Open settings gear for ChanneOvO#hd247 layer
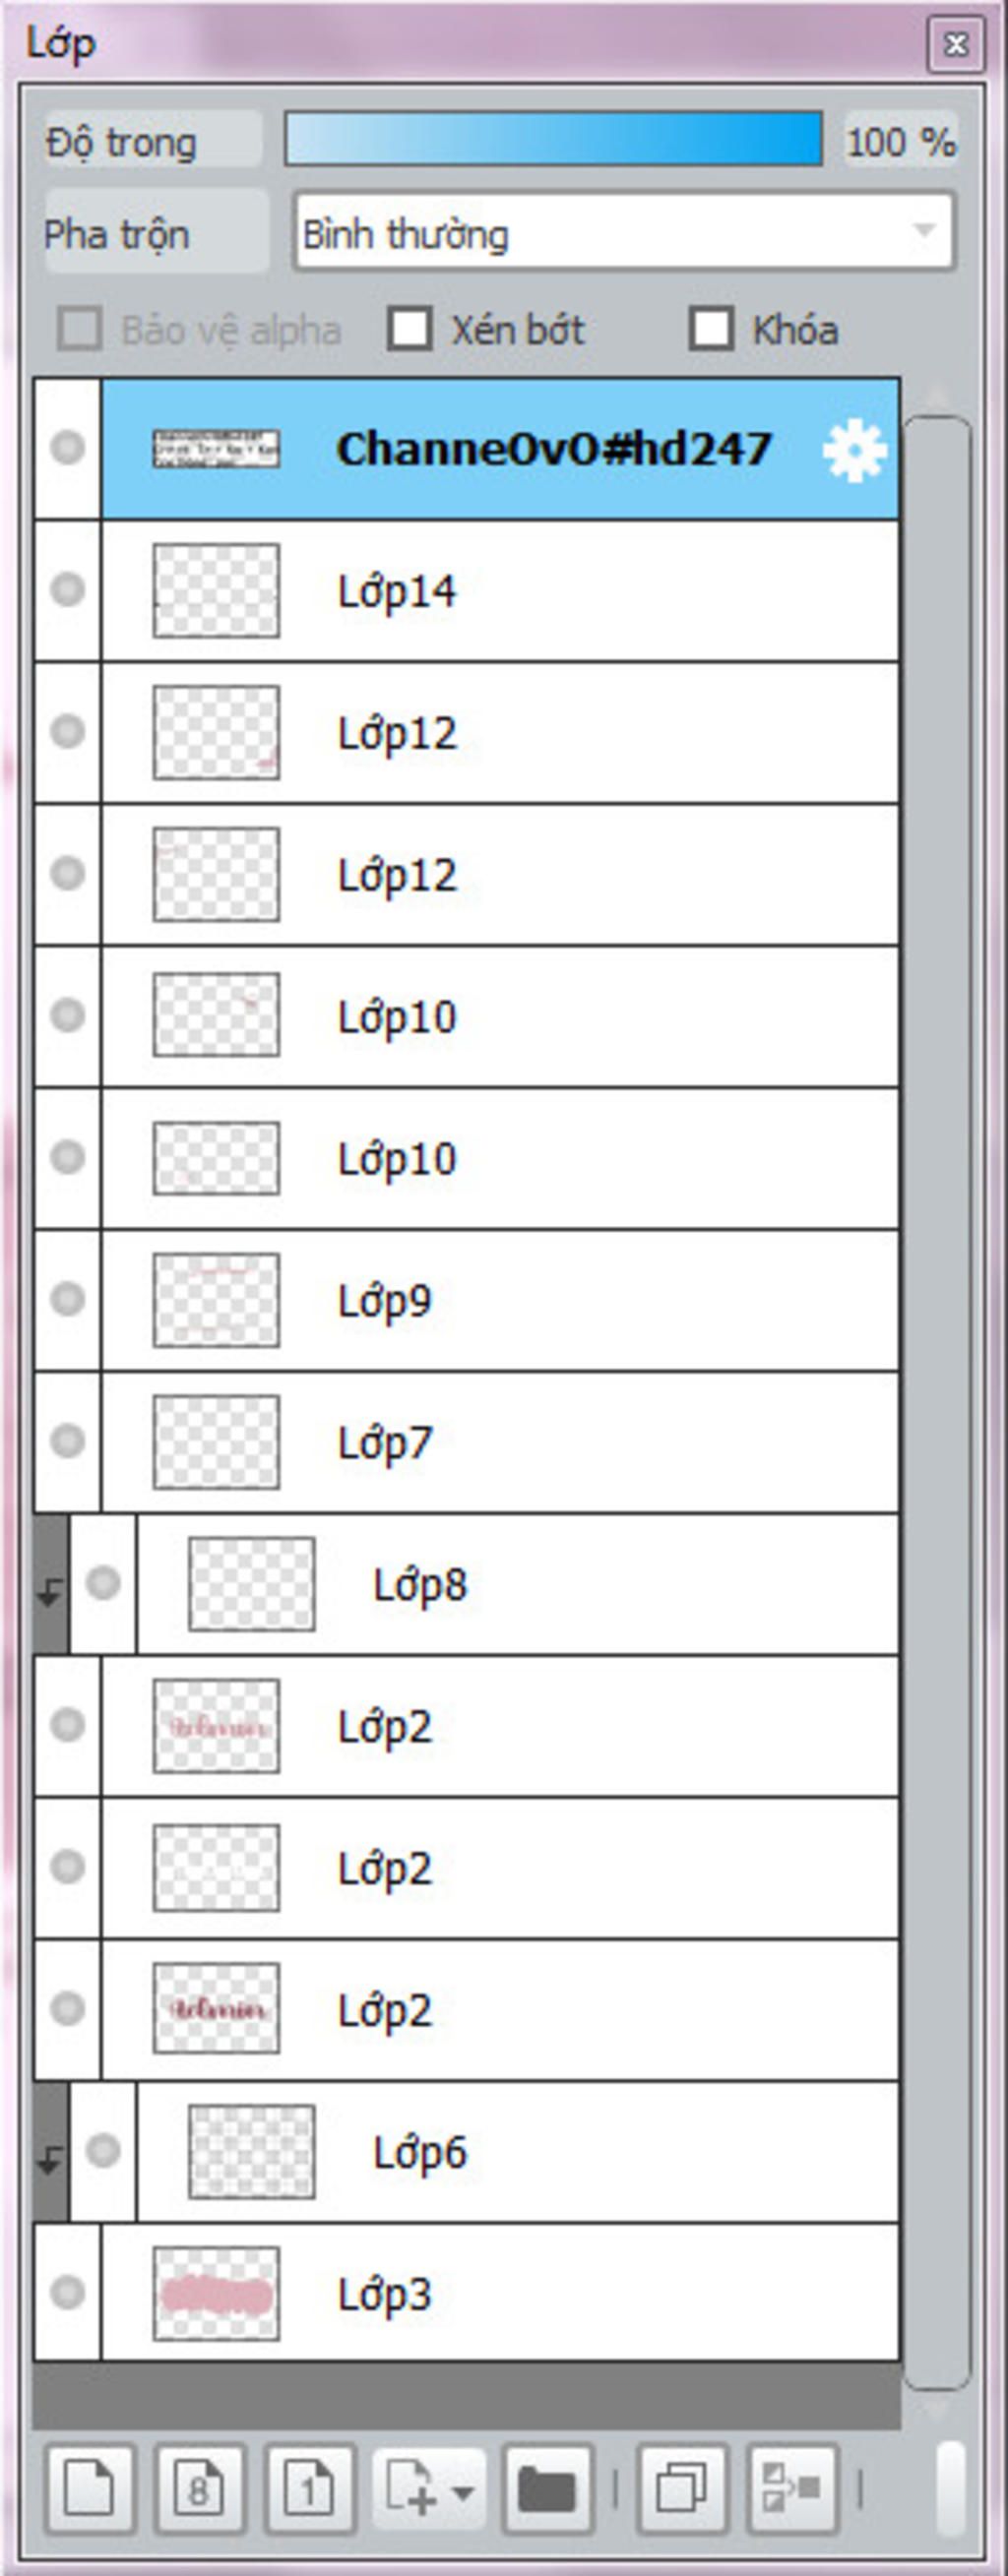Viewport: 1008px width, 2576px height. pyautogui.click(x=854, y=451)
